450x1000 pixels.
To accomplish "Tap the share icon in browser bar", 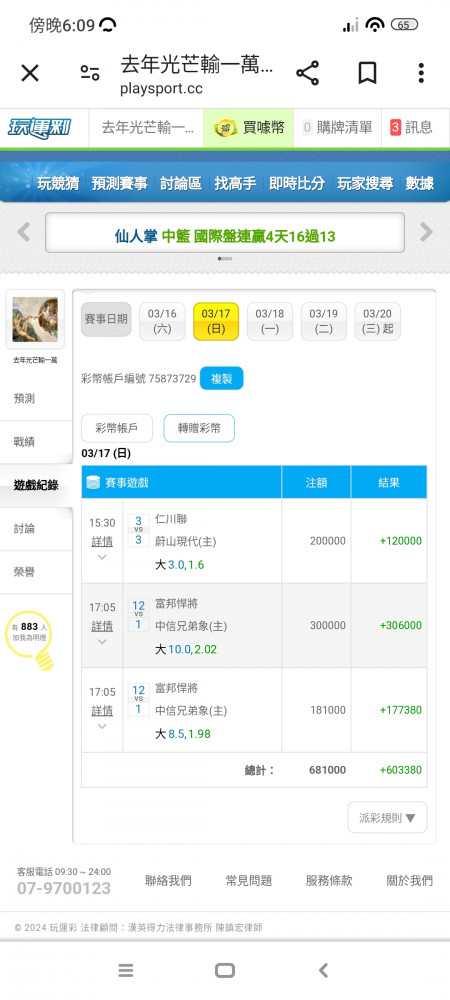I will pos(307,73).
